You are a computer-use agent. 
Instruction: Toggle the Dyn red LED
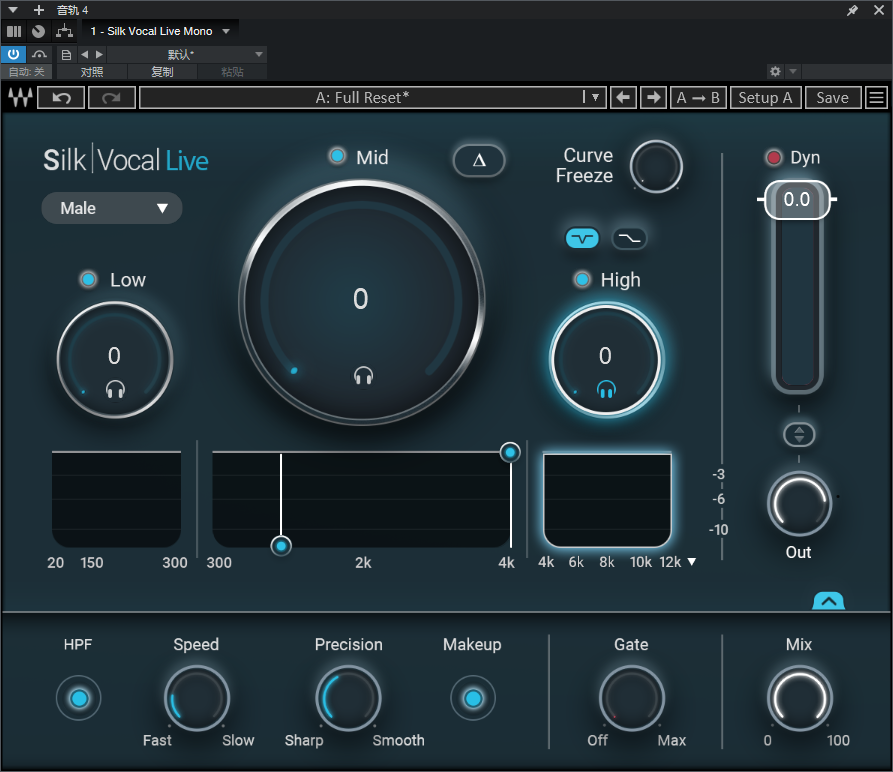tap(773, 157)
